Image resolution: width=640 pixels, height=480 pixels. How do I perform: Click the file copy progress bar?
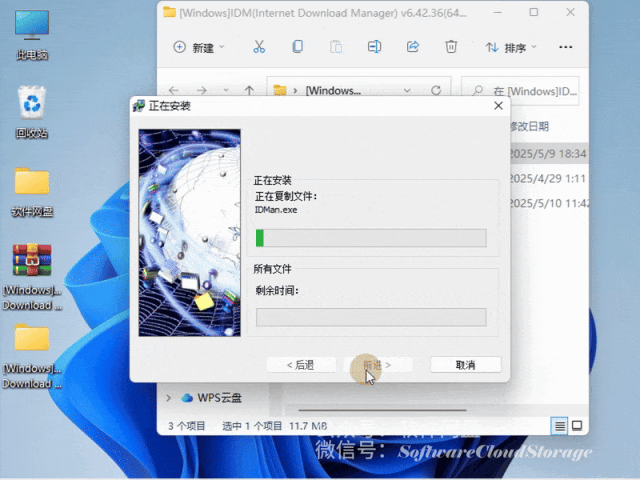click(371, 238)
